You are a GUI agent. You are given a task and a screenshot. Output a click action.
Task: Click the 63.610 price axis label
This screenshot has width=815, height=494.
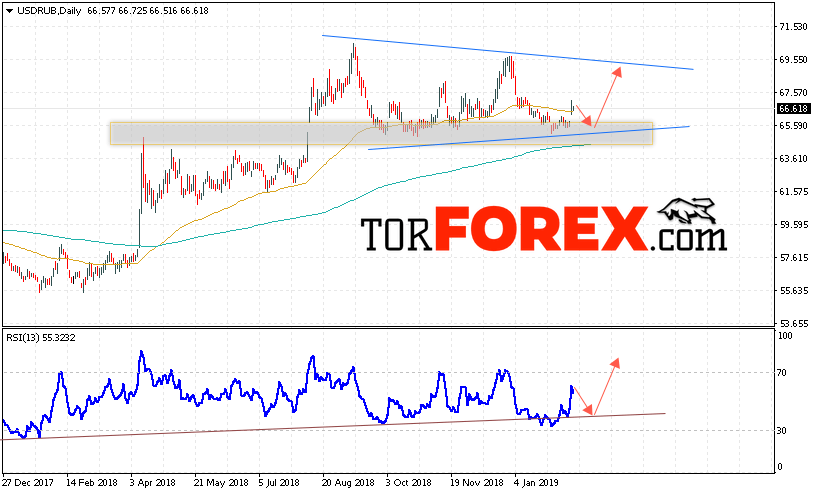(x=793, y=159)
